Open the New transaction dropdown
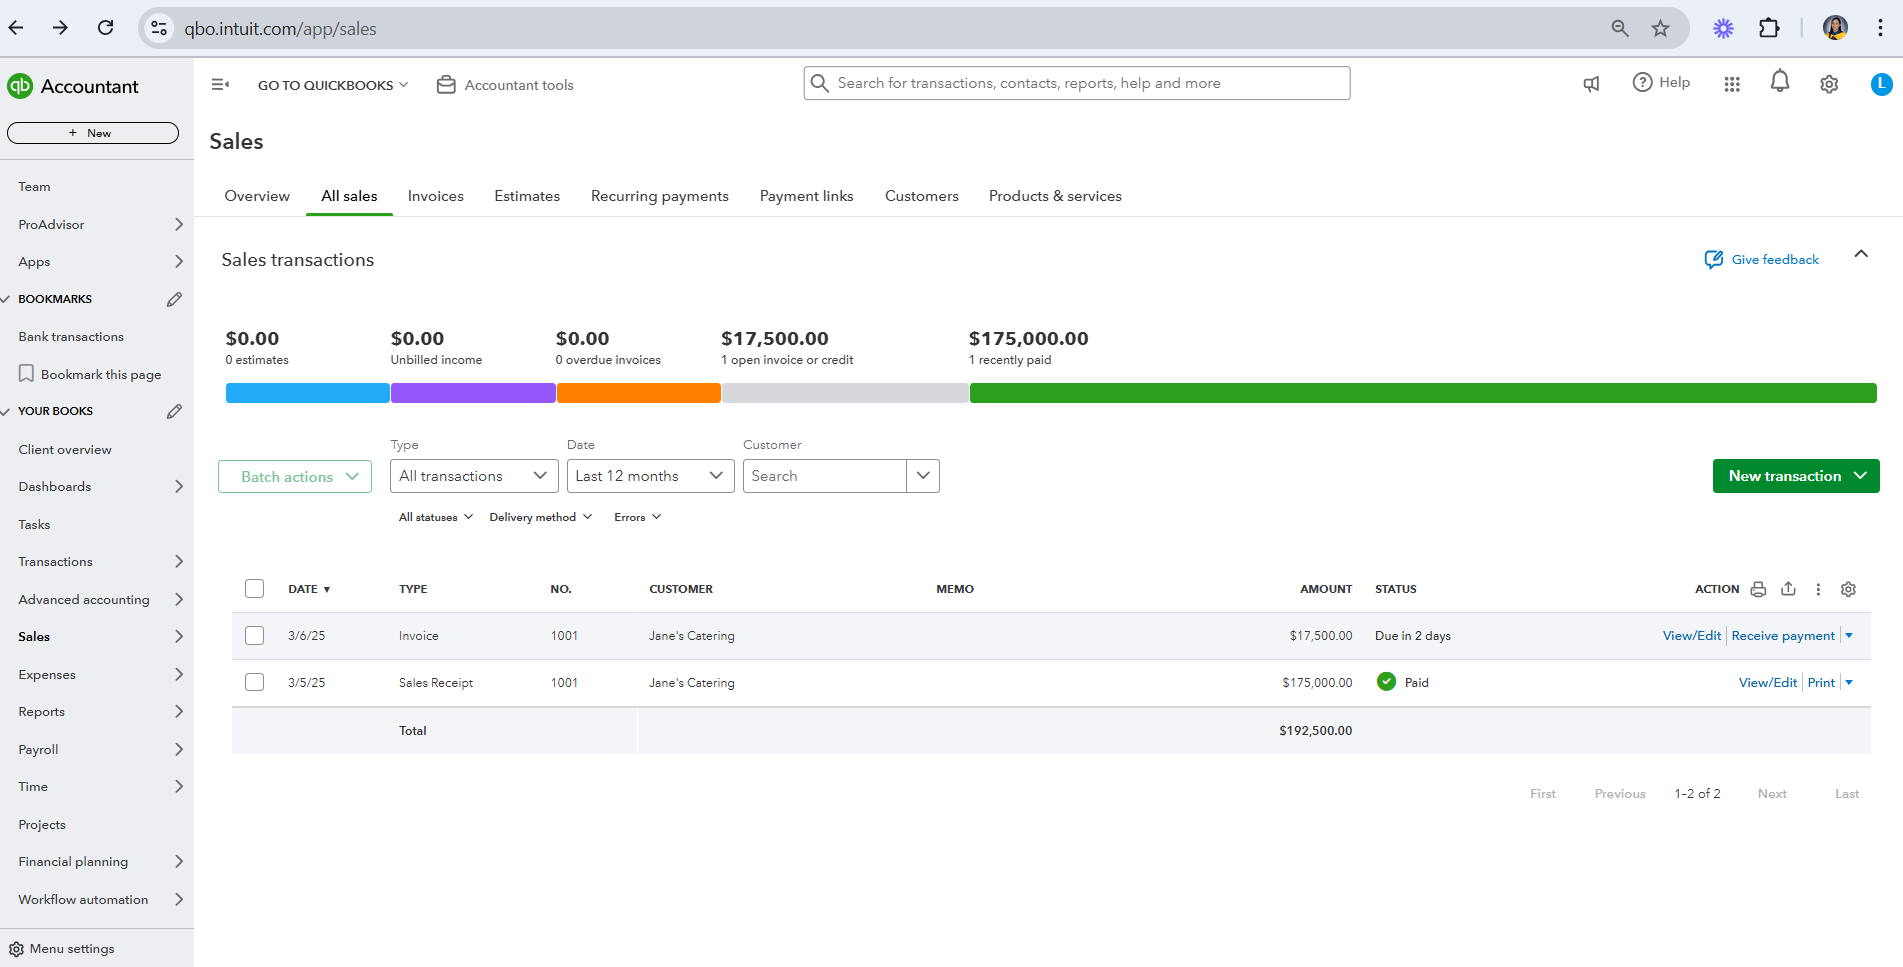The image size is (1903, 967). [x=1796, y=476]
